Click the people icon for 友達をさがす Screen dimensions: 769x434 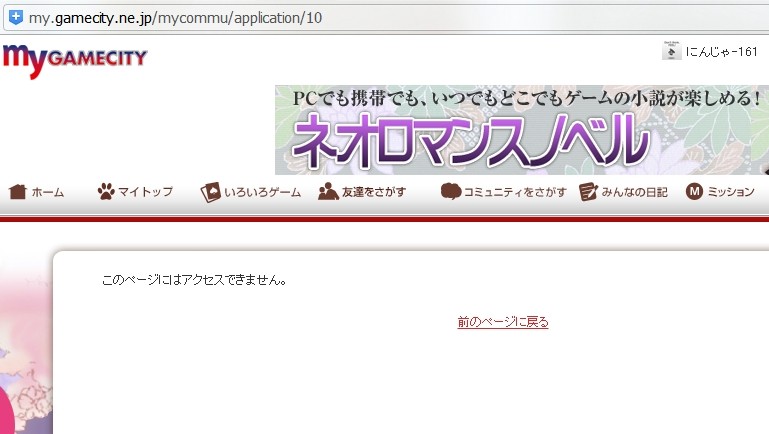328,192
